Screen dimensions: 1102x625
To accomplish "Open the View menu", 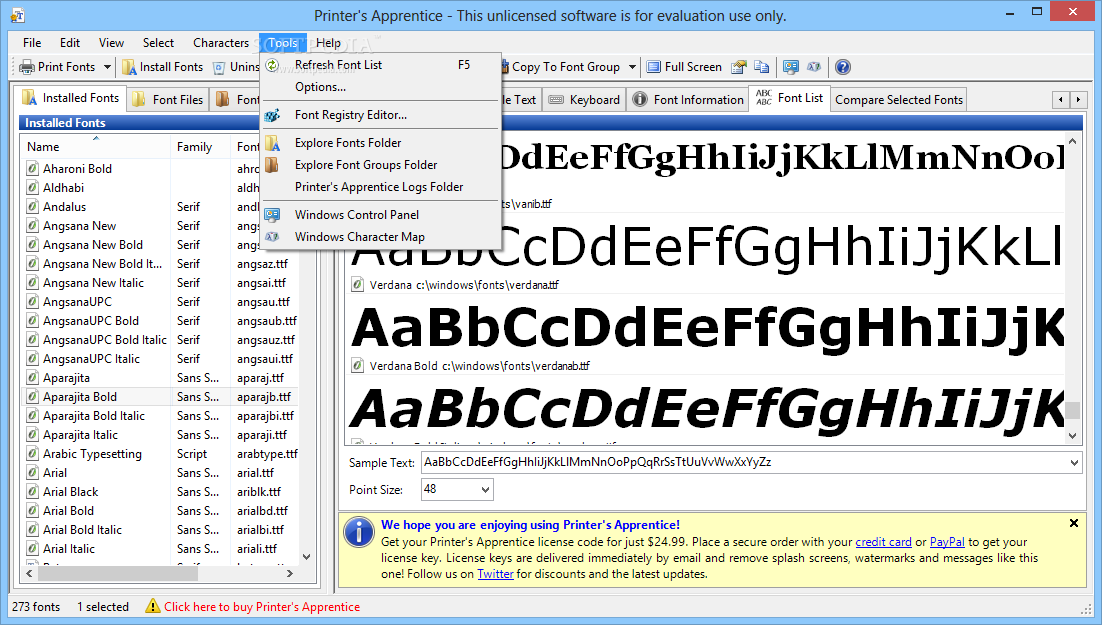I will click(x=111, y=43).
